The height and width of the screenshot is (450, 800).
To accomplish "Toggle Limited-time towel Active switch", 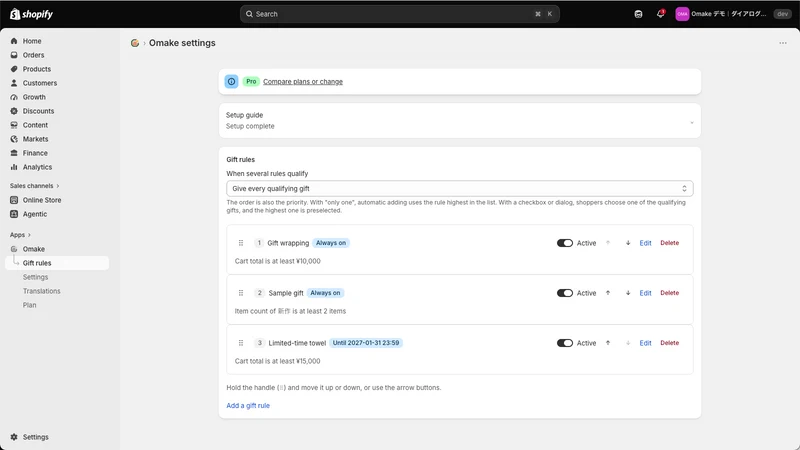I will (565, 343).
